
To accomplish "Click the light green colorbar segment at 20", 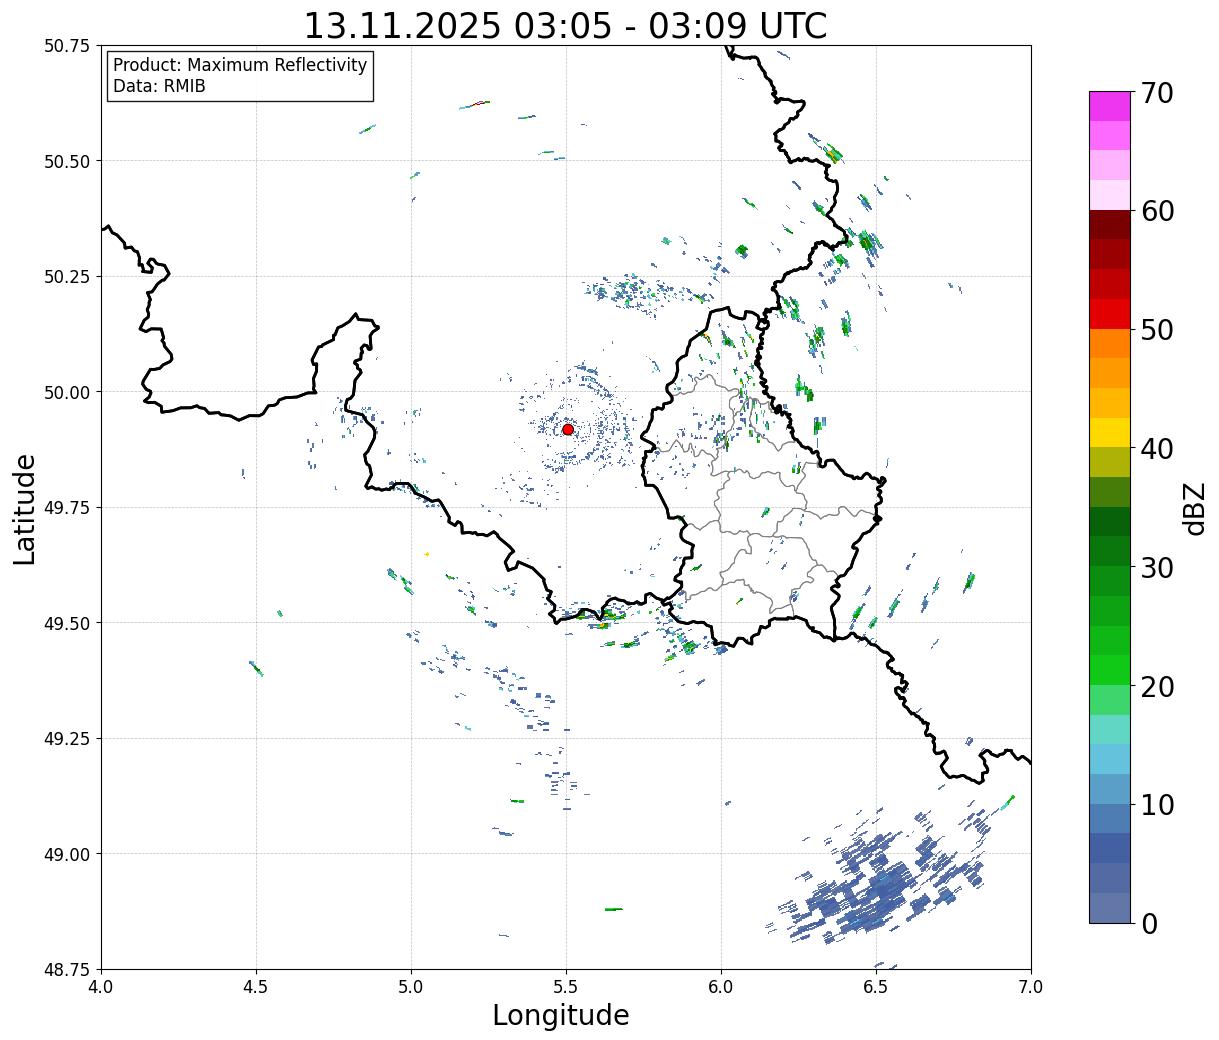I will (x=1110, y=700).
